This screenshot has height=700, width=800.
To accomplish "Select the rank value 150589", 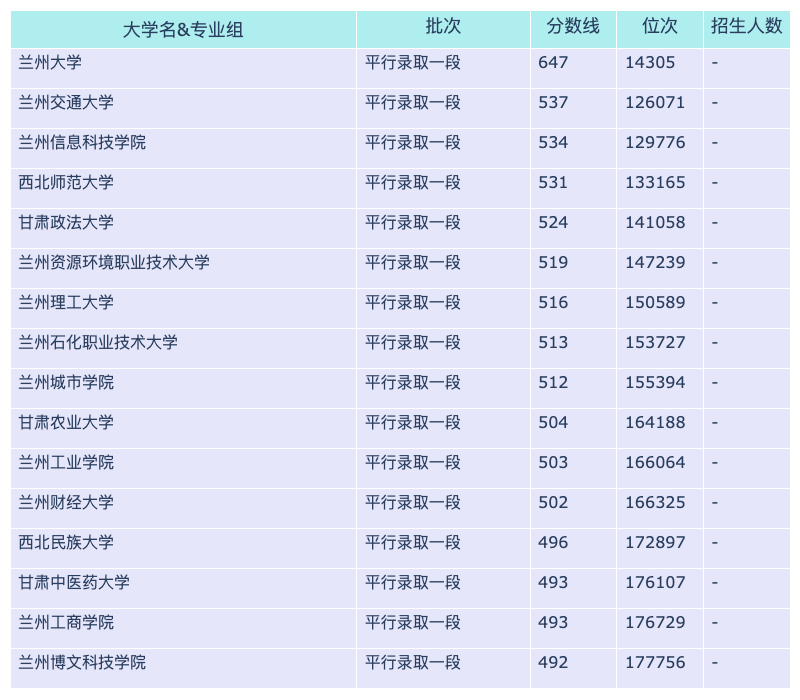I will tap(655, 303).
